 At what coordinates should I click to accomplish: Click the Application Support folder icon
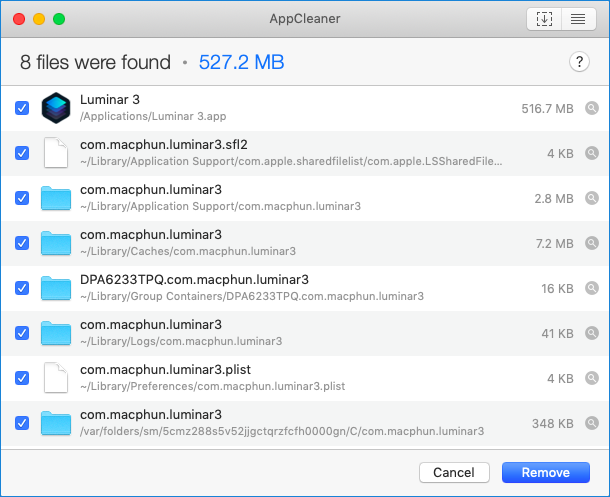tap(56, 198)
